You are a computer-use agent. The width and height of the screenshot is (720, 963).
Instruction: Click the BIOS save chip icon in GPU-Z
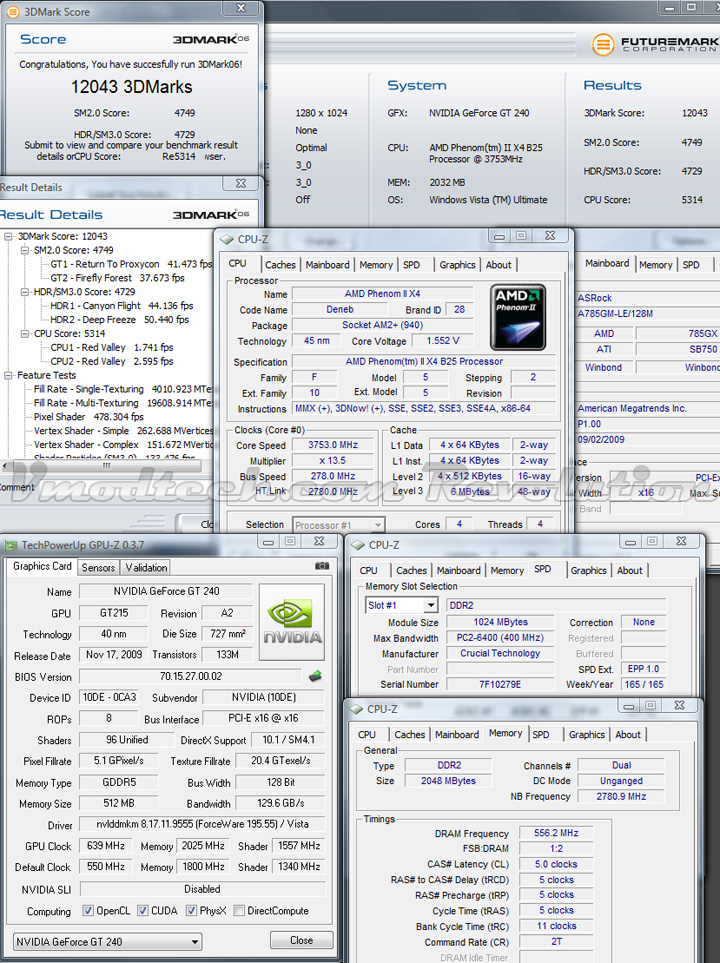tap(315, 676)
